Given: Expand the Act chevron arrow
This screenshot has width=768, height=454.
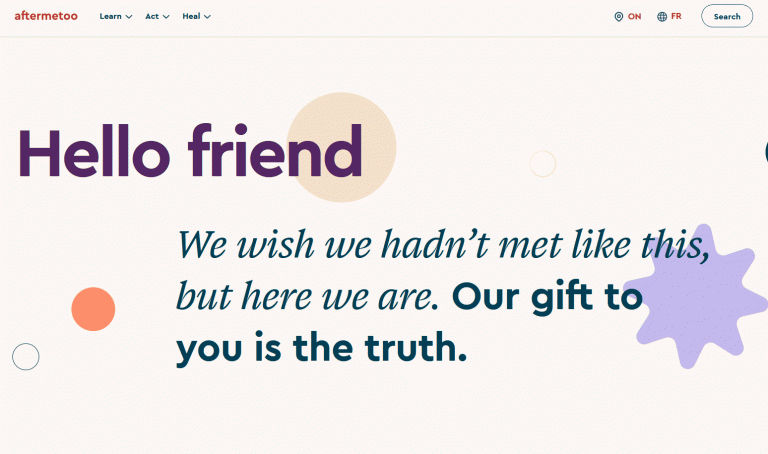Looking at the screenshot, I should (166, 17).
